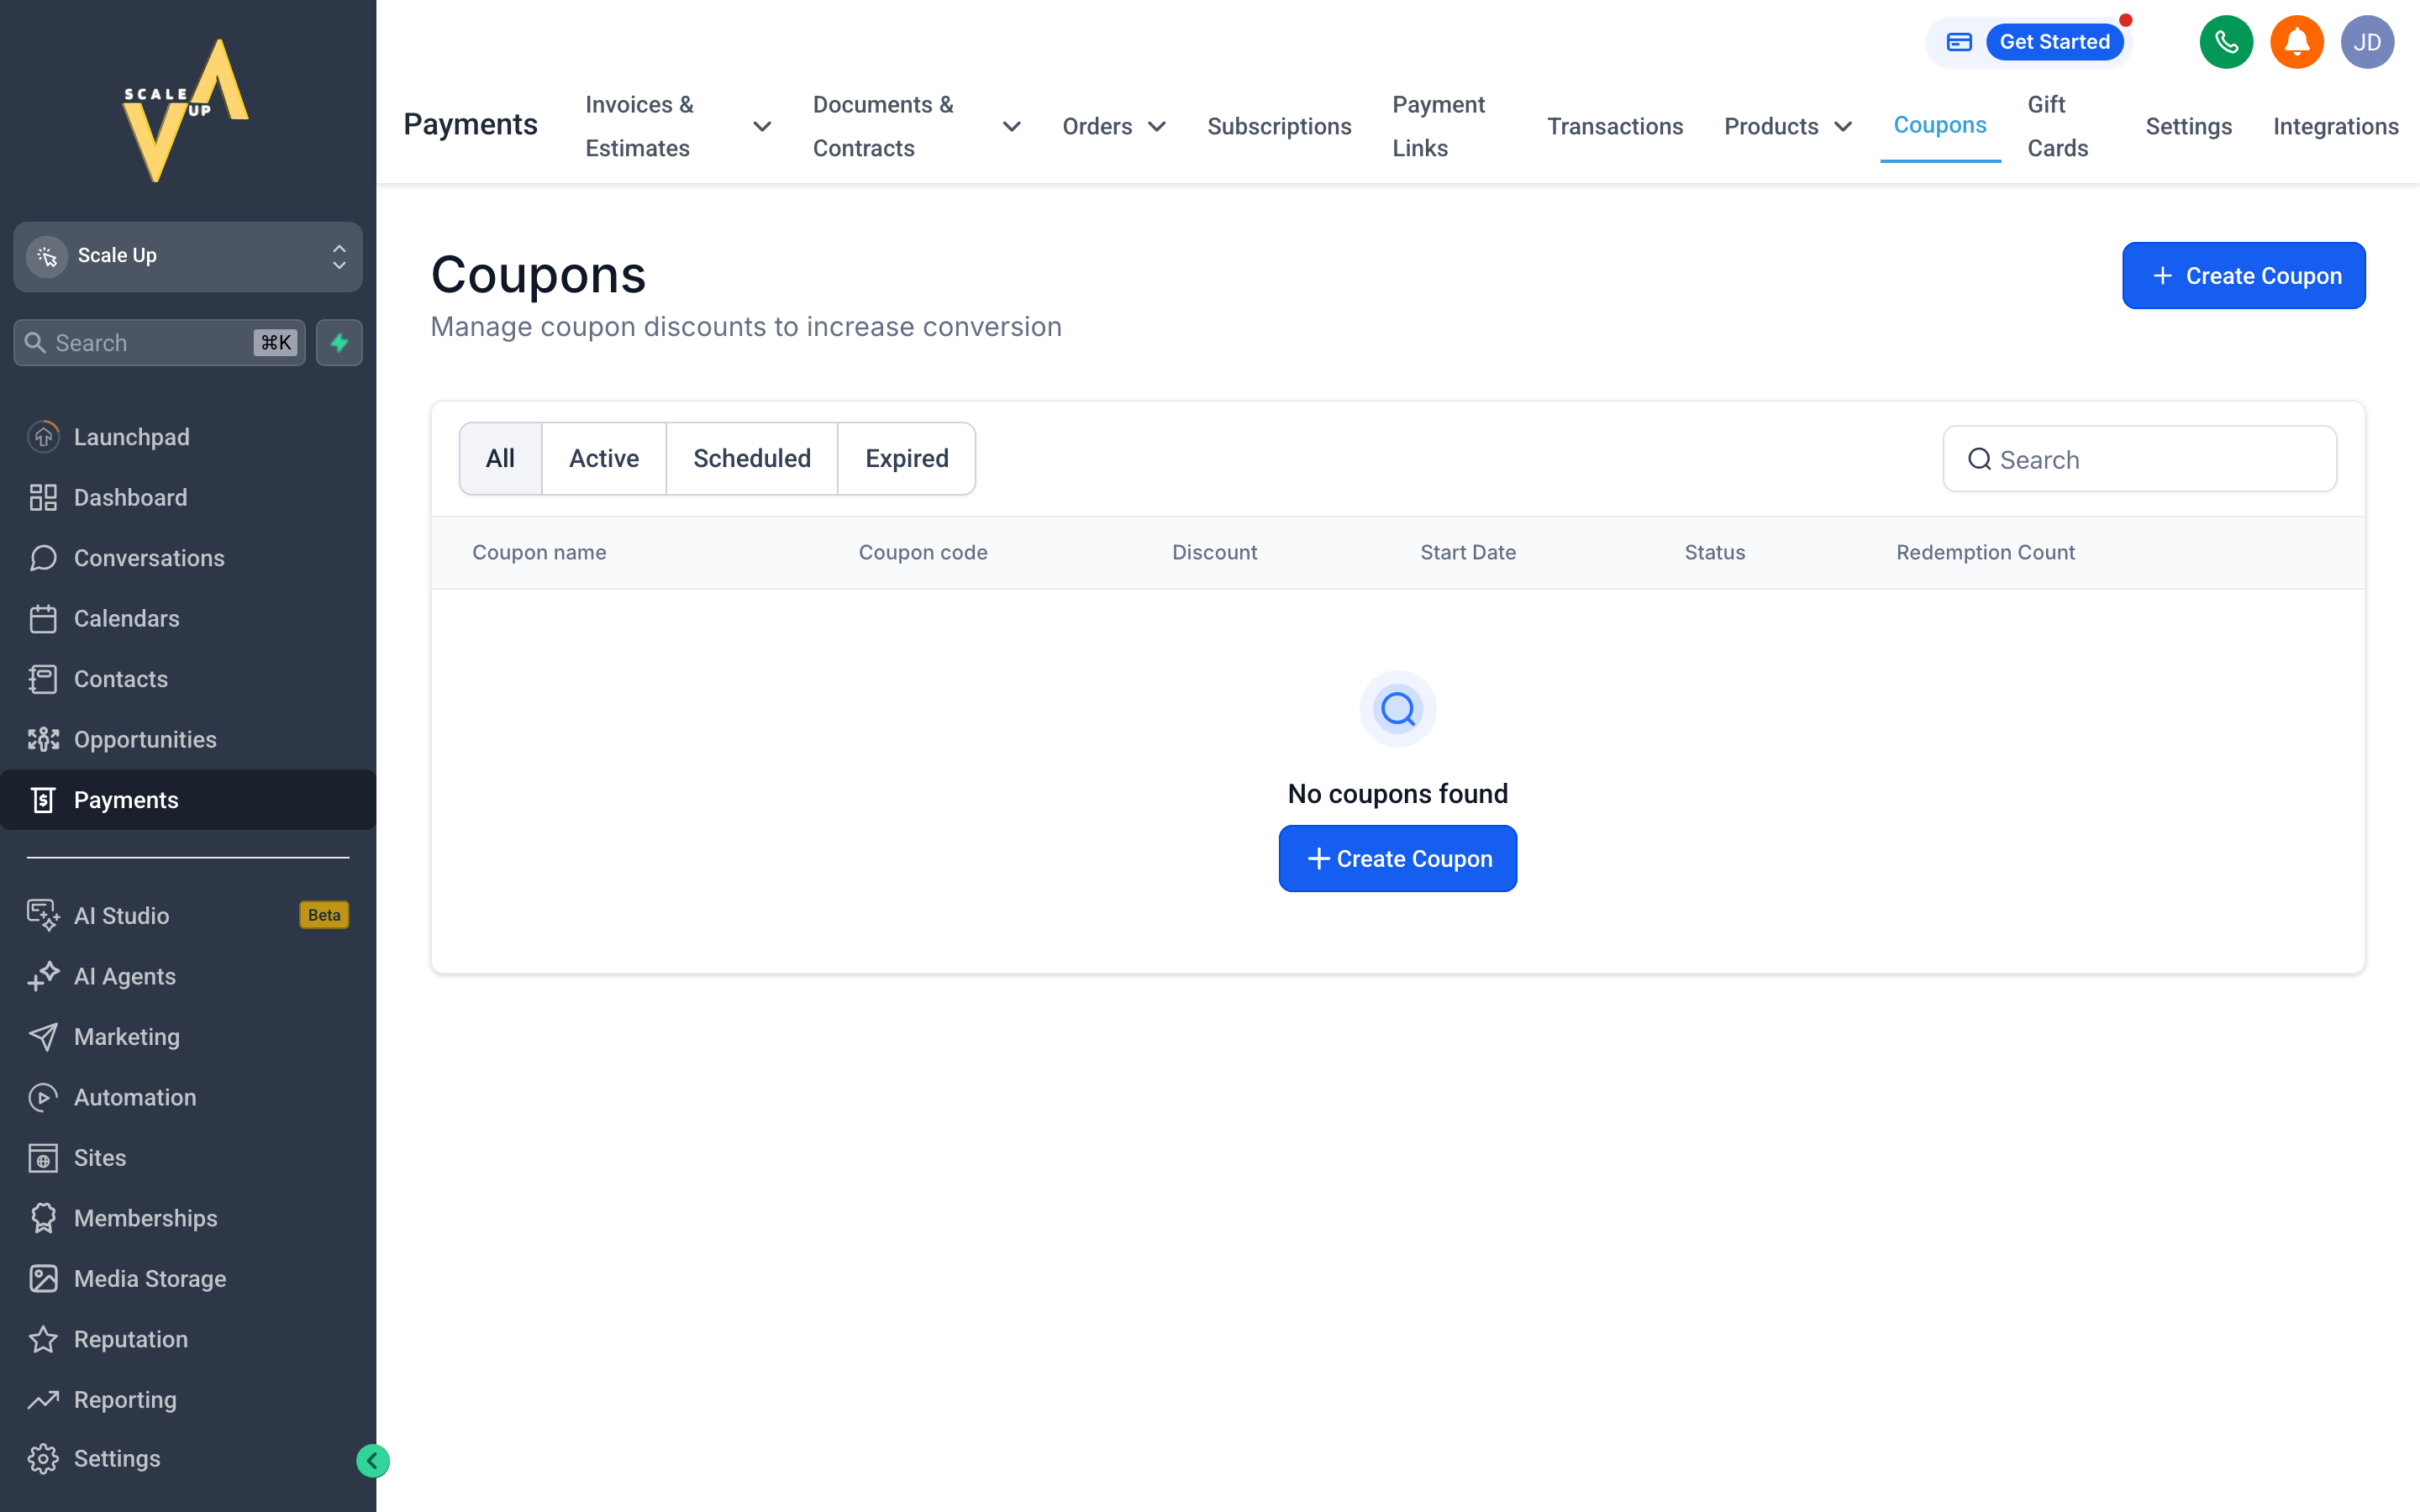Click the top-right Create Coupon button
The image size is (2420, 1512).
(2244, 276)
